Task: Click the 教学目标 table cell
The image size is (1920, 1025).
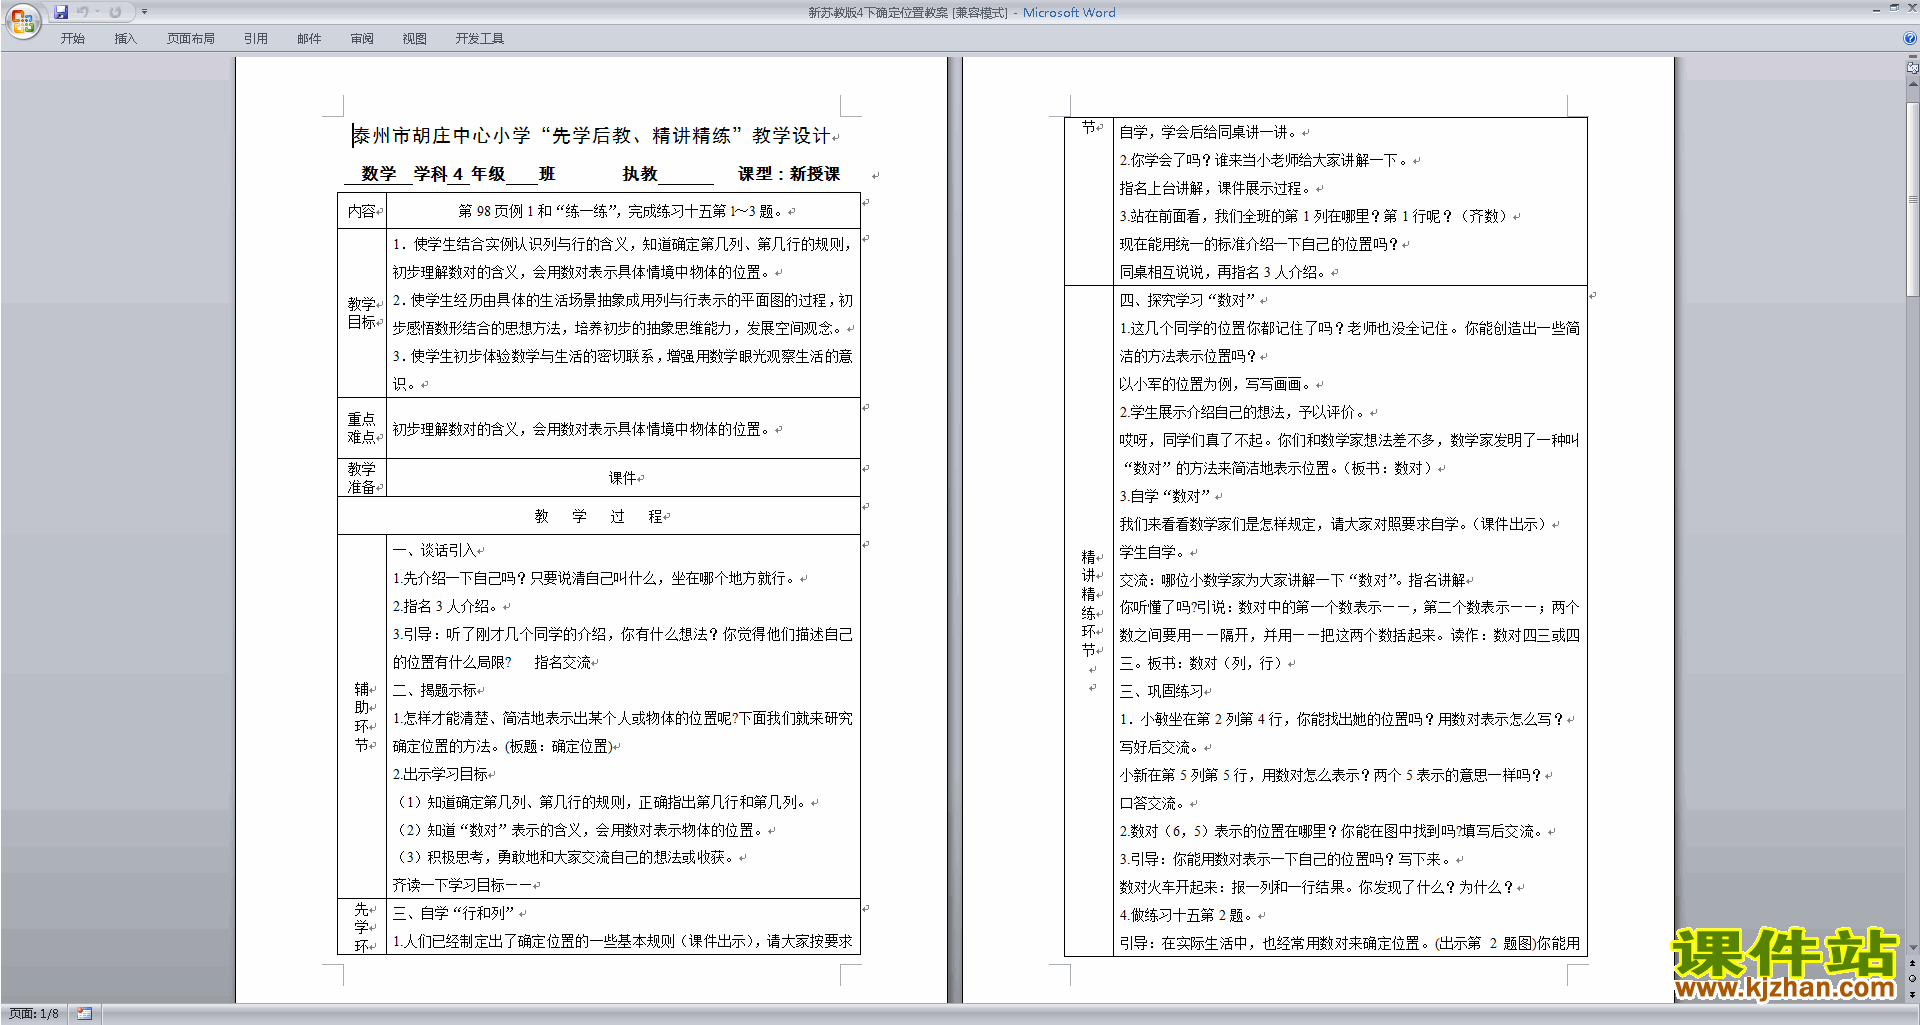Action: (x=362, y=313)
